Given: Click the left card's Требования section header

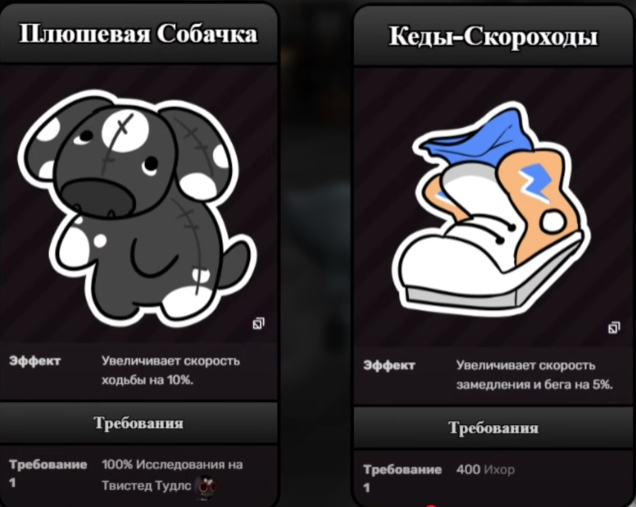Looking at the screenshot, I should tap(138, 423).
